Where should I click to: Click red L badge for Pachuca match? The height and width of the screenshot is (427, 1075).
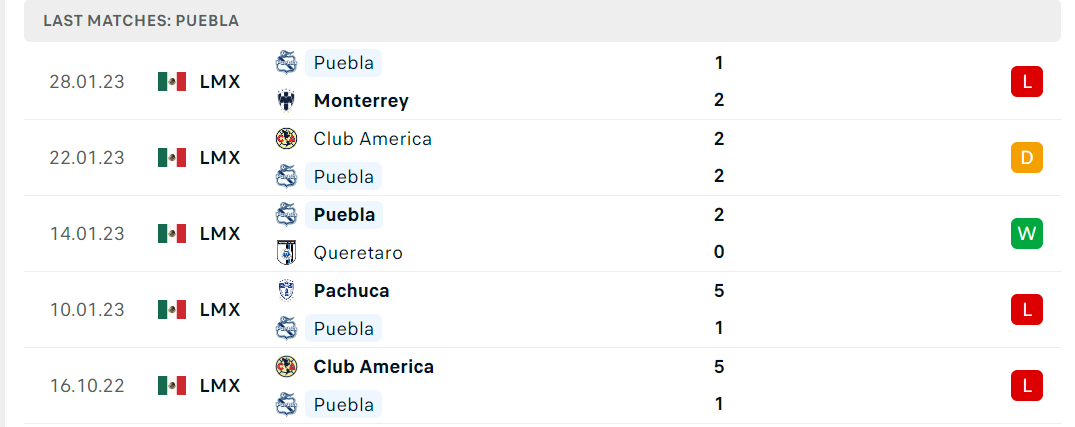point(1026,310)
